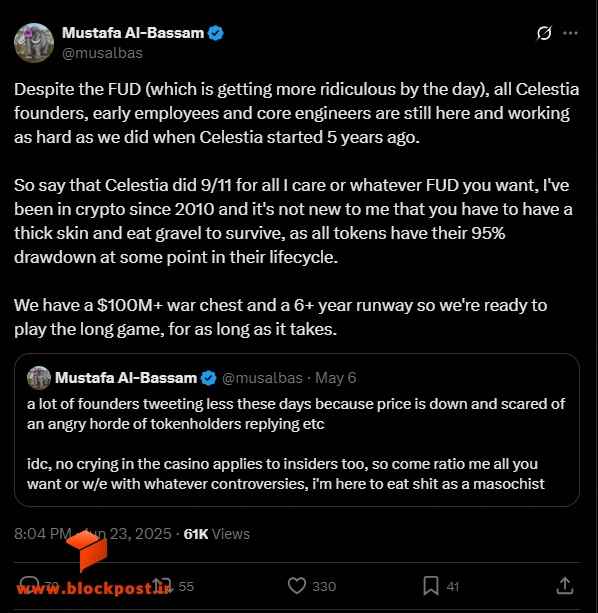Open the @musalbas handle under the author name
This screenshot has height=613, width=598.
(x=102, y=53)
